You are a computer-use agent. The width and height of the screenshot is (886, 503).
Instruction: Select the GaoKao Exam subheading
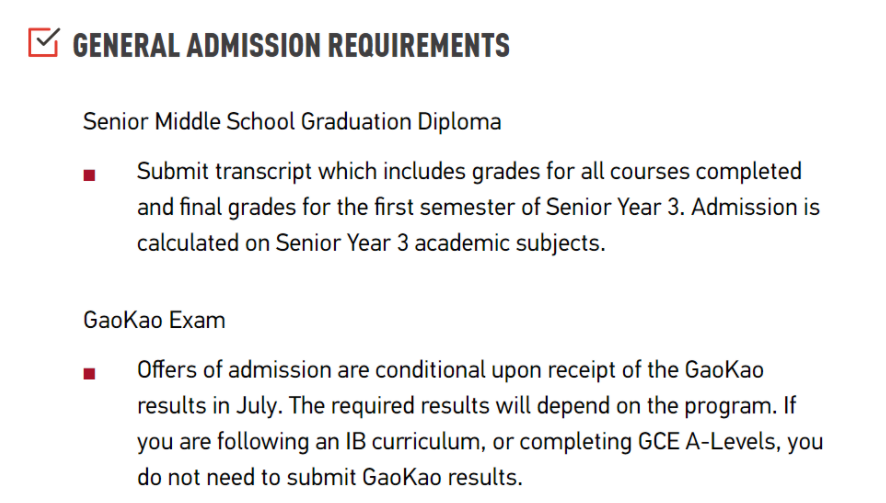click(154, 320)
